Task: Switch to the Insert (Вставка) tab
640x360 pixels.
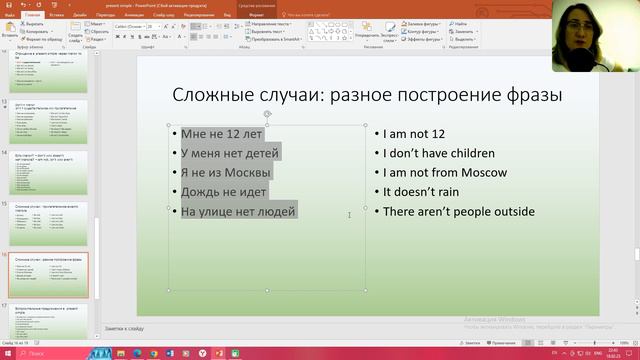Action: coord(56,15)
